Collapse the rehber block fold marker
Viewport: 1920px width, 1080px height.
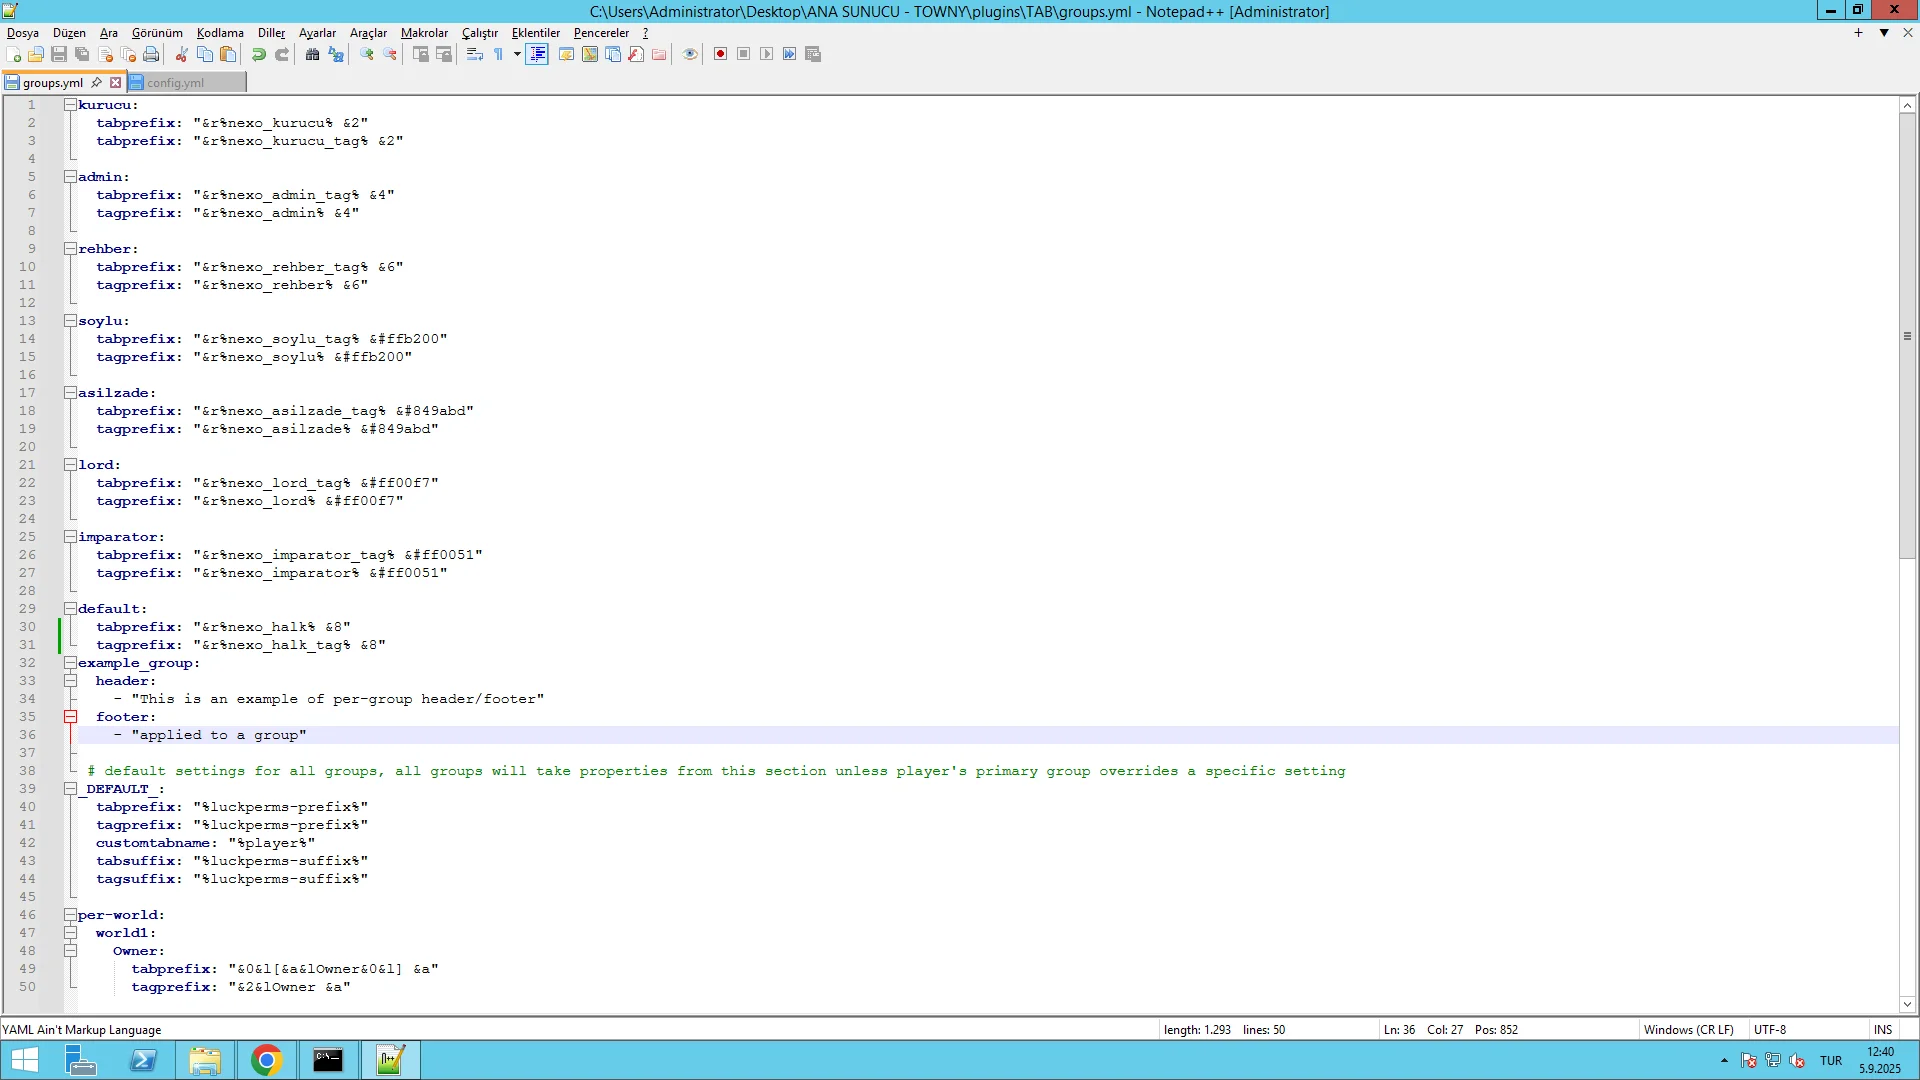point(71,249)
